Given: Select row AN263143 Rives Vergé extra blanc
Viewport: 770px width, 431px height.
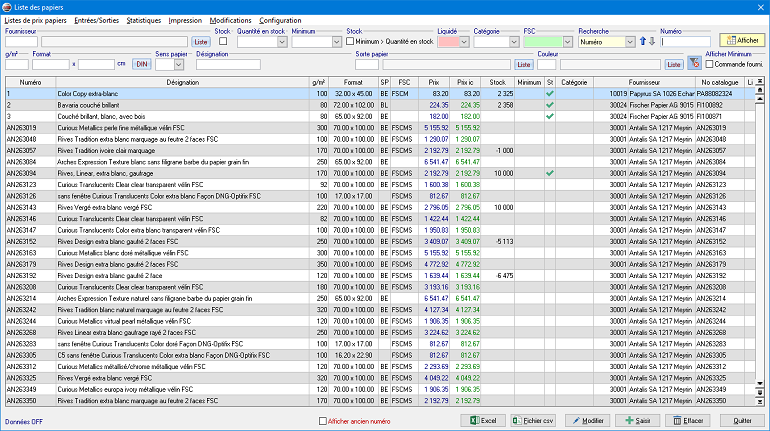Looking at the screenshot, I should tap(380, 207).
